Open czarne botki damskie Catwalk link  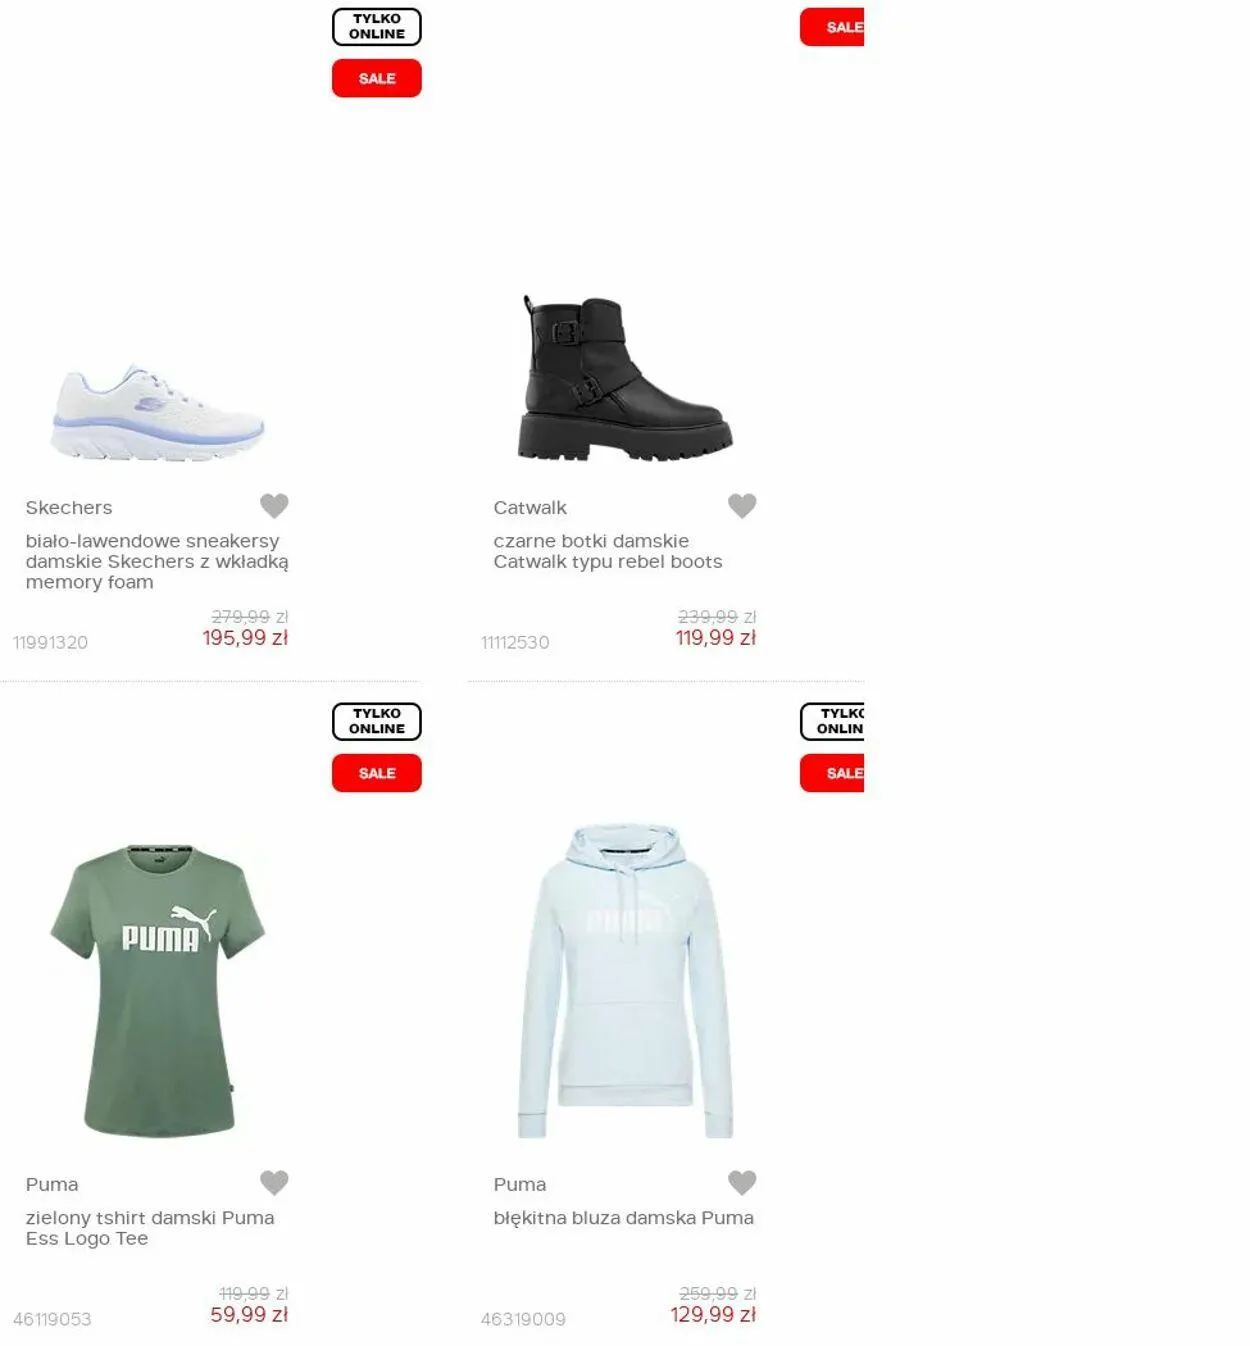point(608,551)
